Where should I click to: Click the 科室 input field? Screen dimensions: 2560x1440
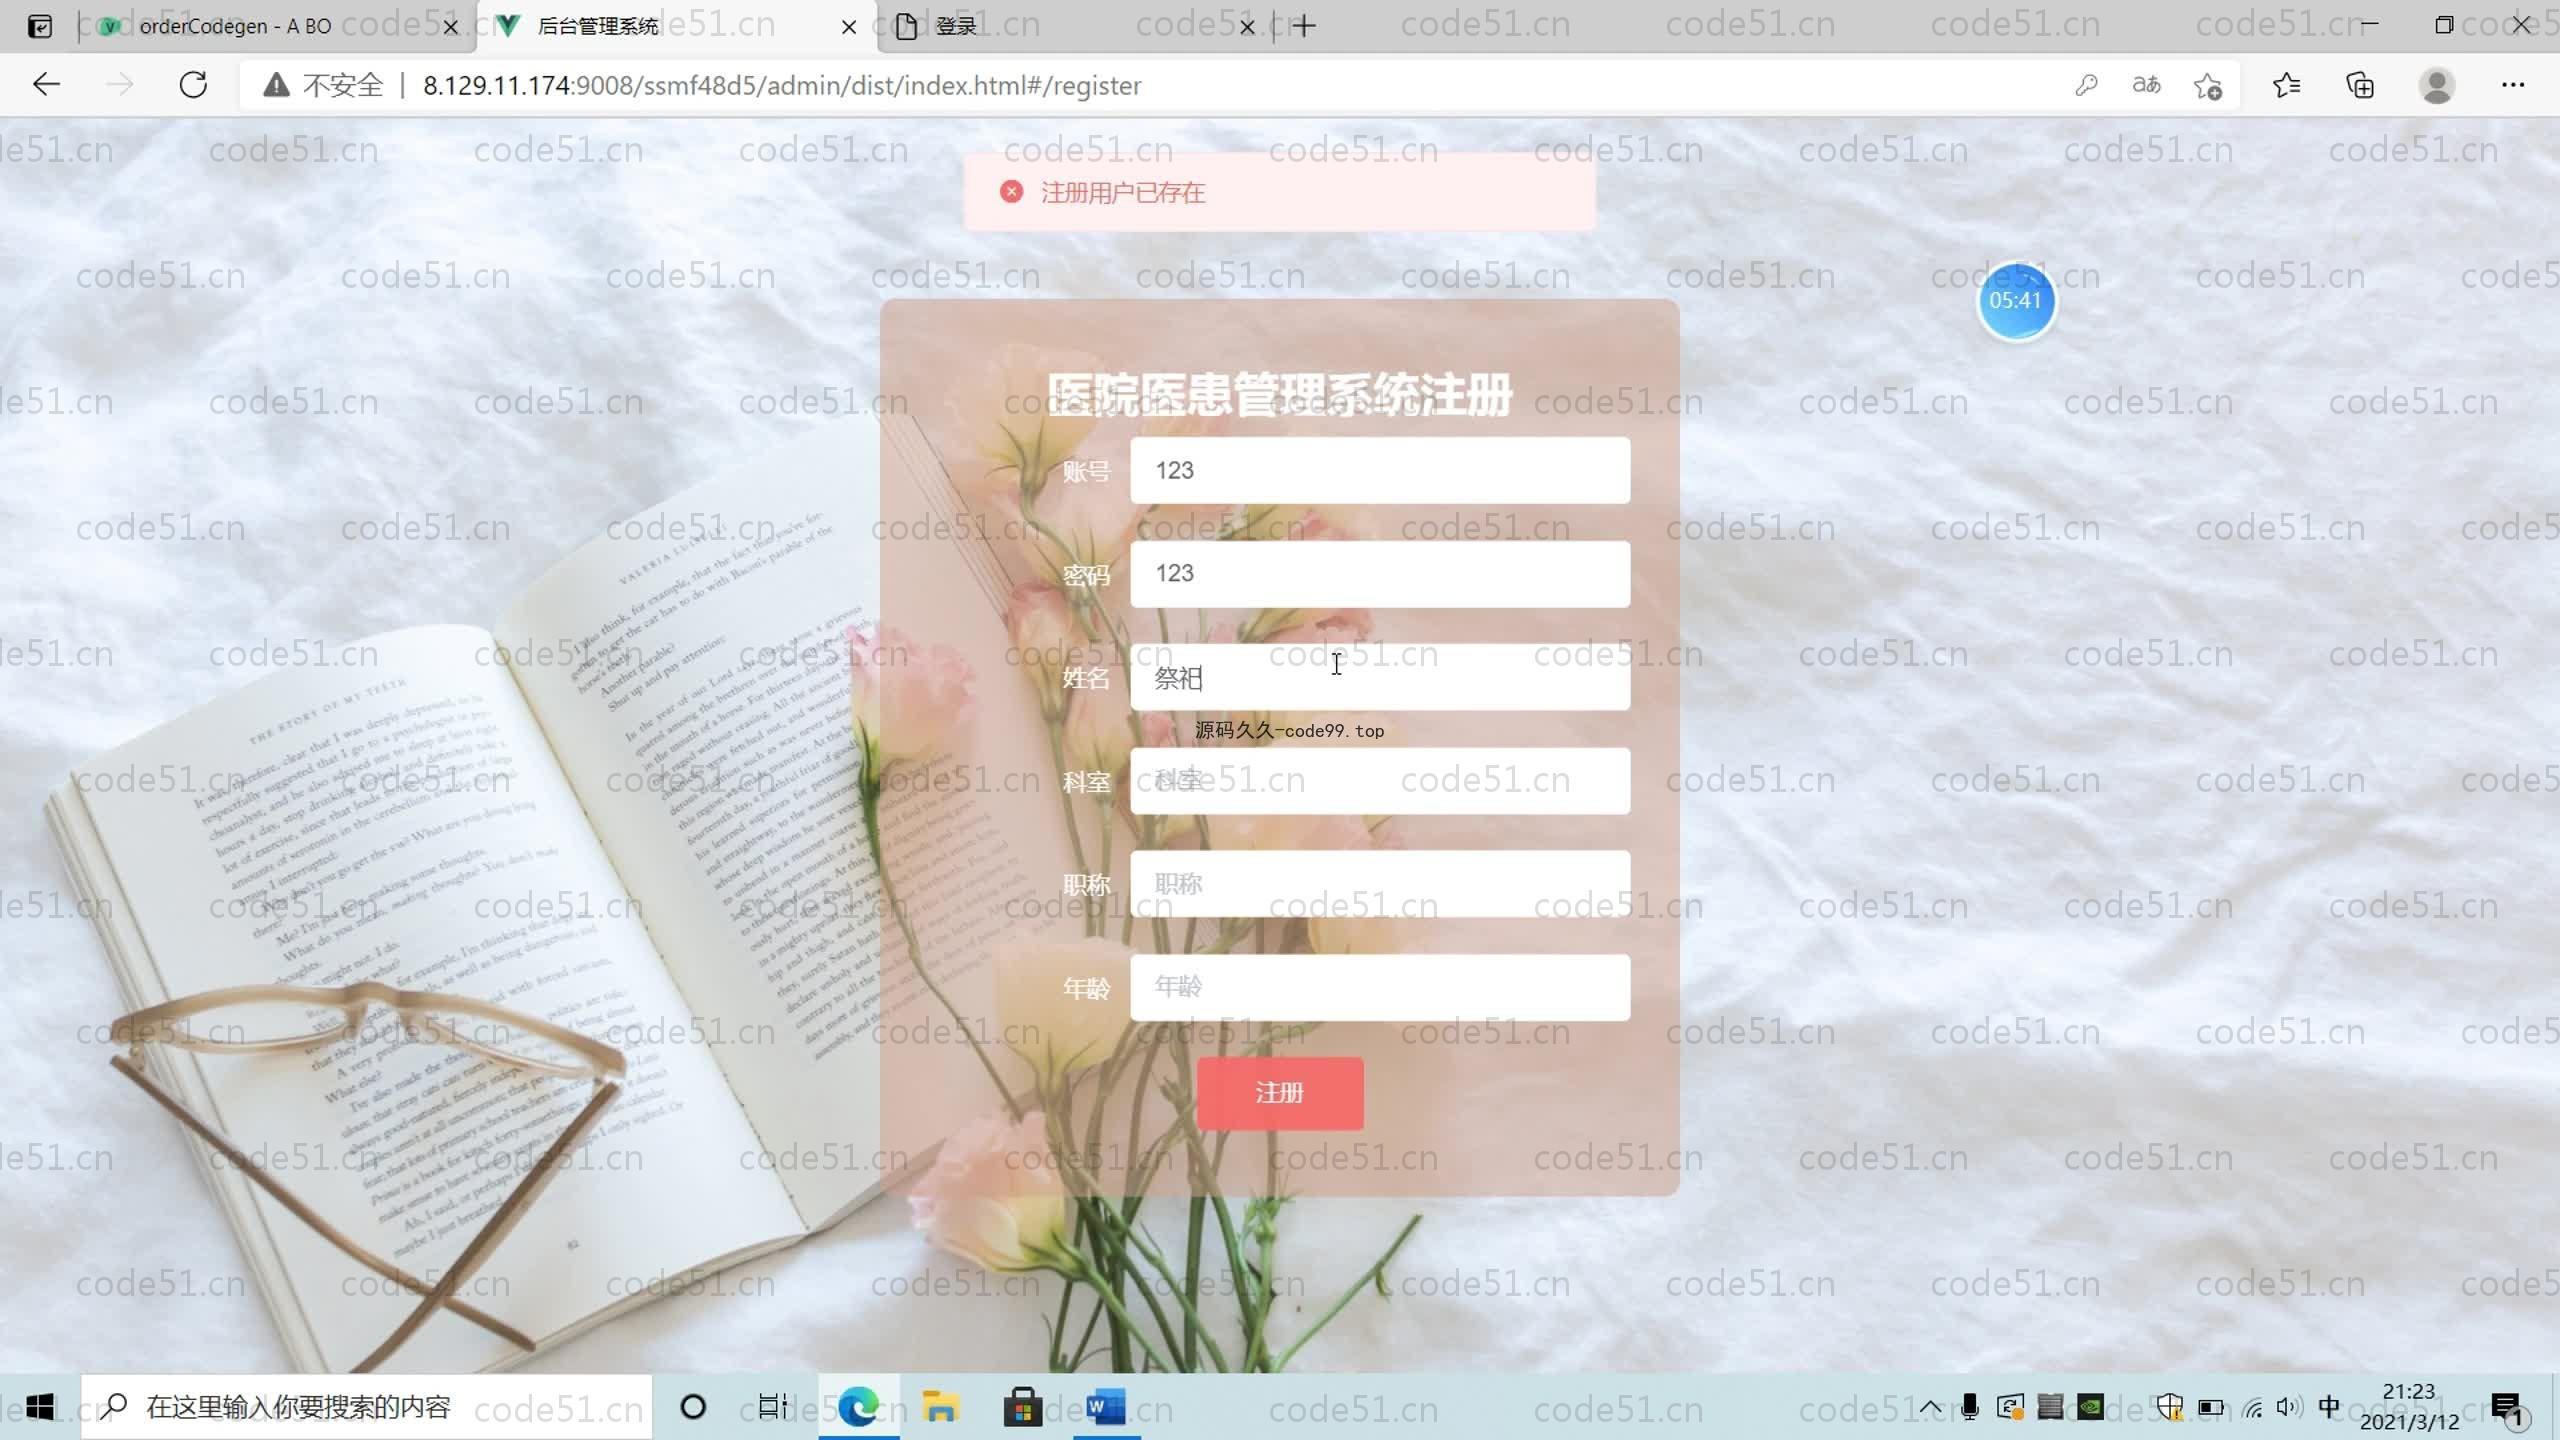click(1380, 781)
